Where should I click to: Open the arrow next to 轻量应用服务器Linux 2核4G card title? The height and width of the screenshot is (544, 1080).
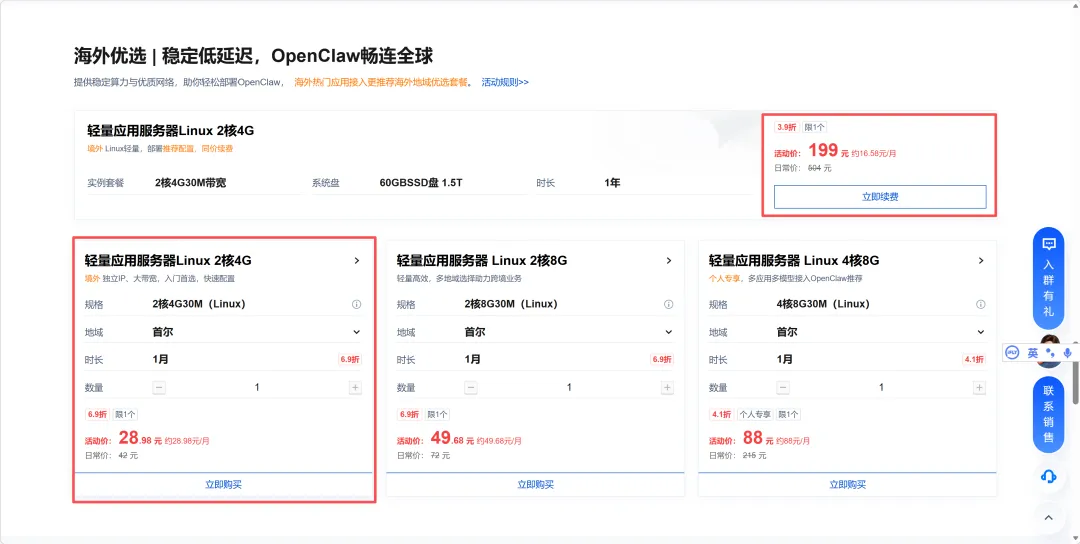(357, 261)
